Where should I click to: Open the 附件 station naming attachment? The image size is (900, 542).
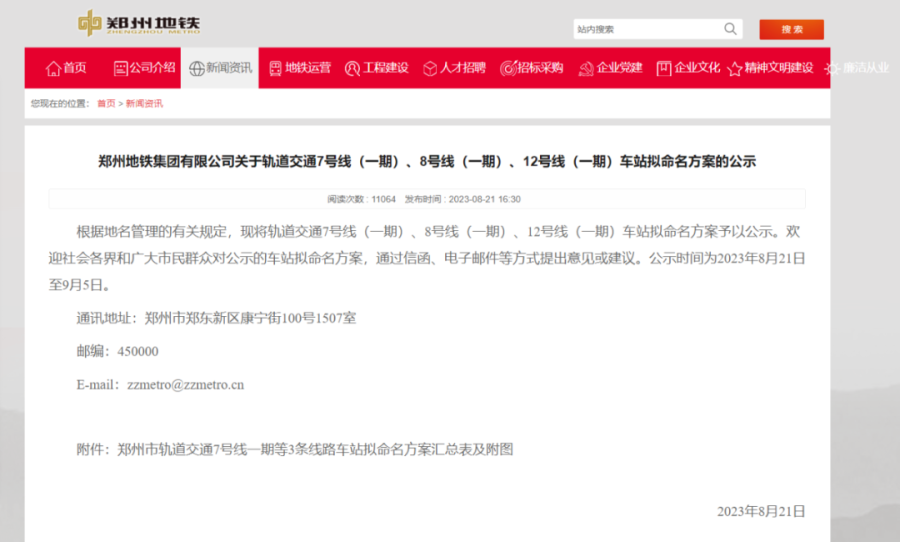pyautogui.click(x=315, y=449)
